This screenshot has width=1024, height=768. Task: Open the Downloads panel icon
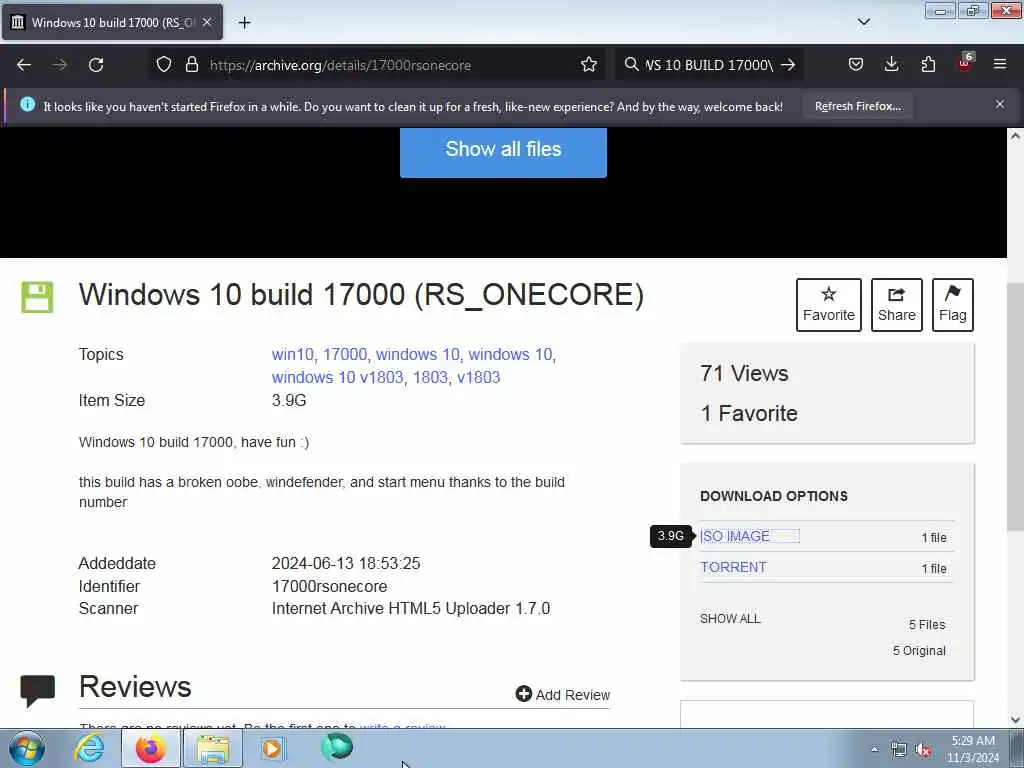[891, 65]
